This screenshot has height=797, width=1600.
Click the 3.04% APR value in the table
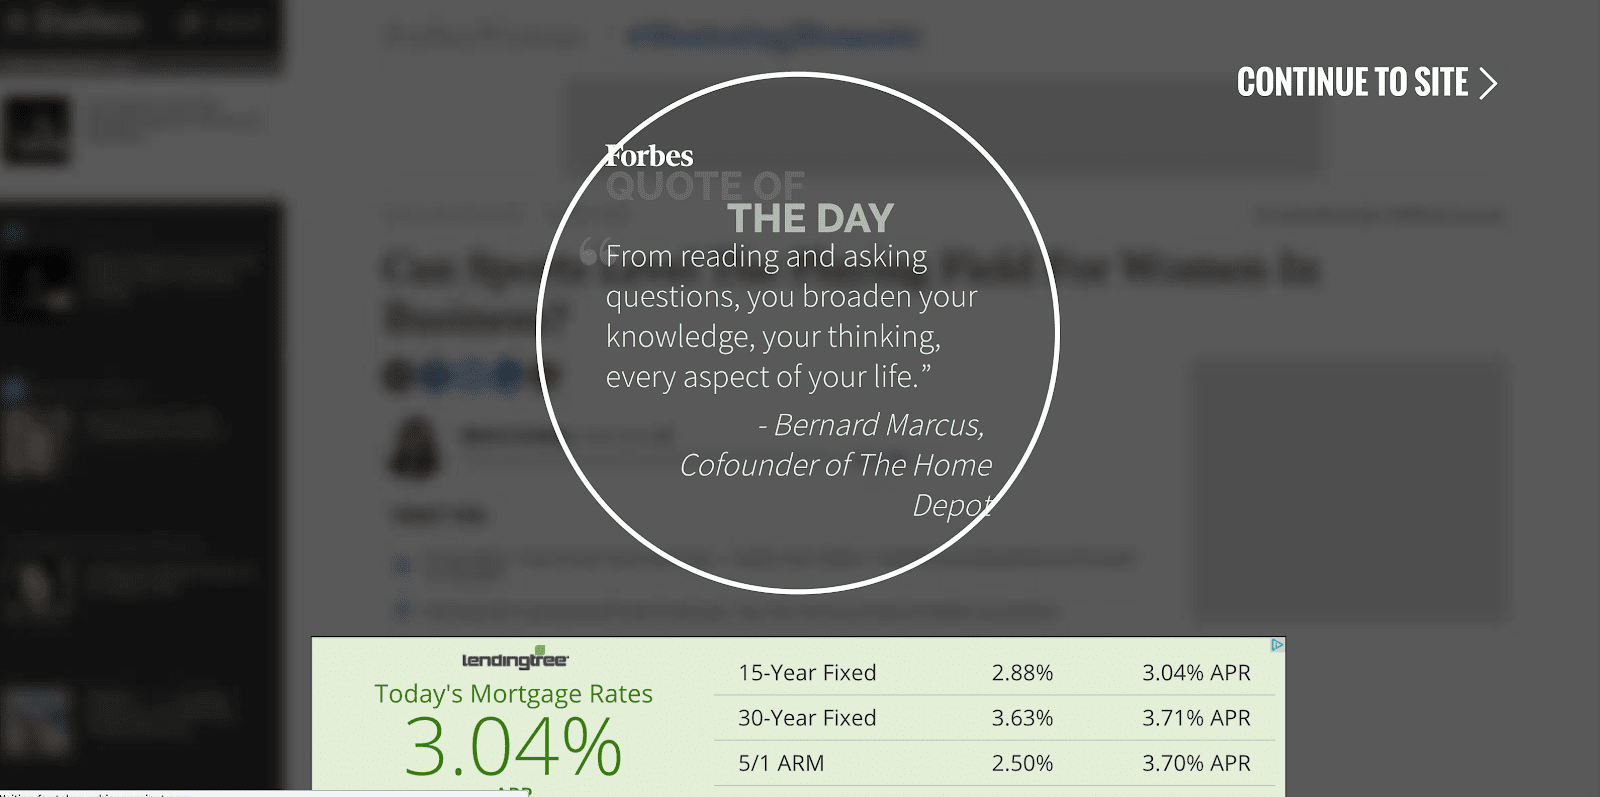pos(1196,673)
